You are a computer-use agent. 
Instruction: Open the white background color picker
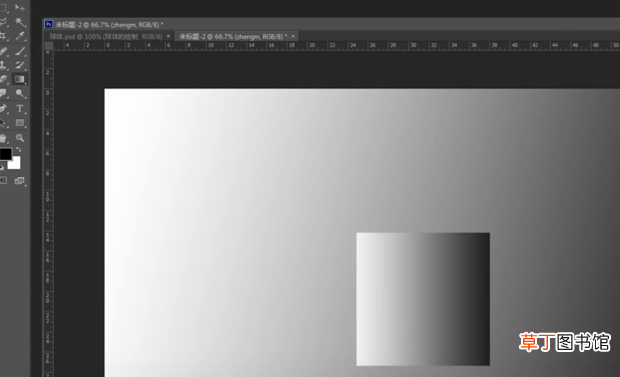[15, 164]
